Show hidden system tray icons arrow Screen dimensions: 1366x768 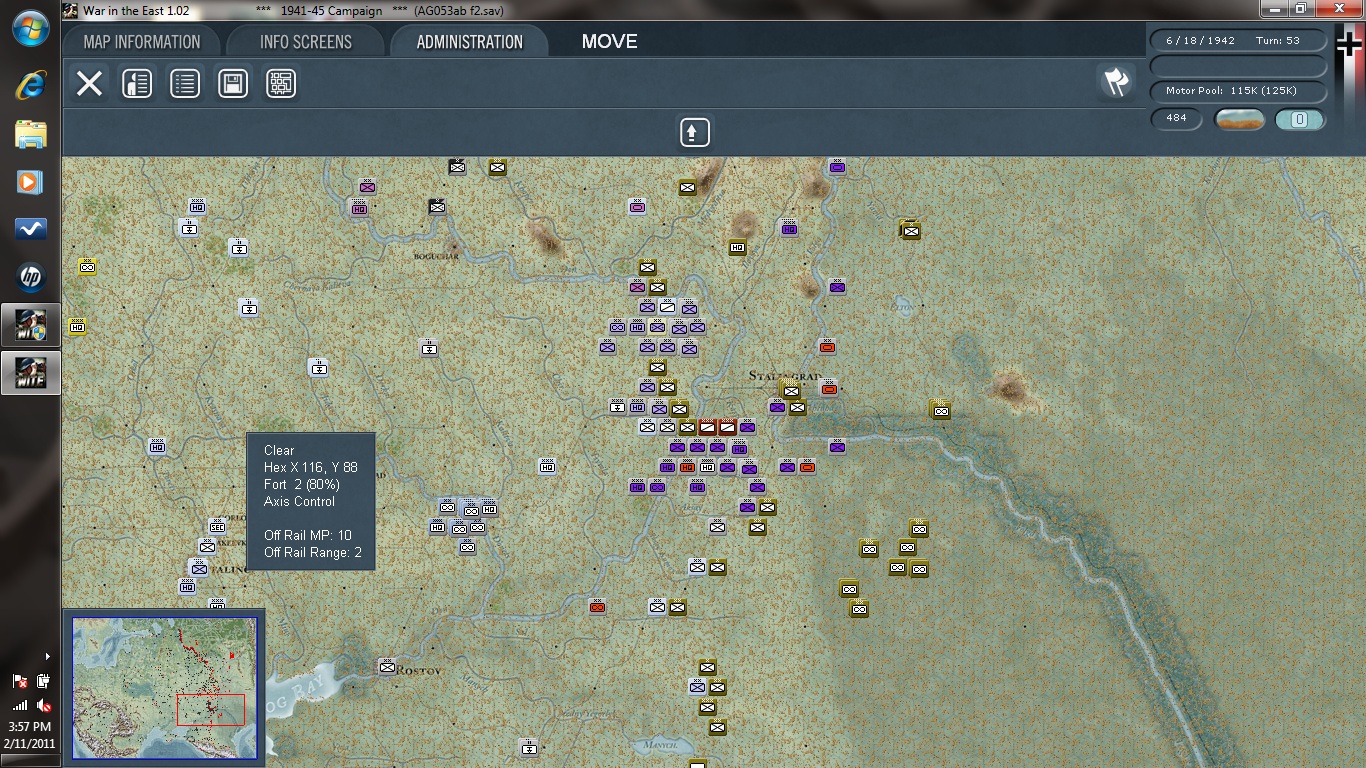click(48, 657)
